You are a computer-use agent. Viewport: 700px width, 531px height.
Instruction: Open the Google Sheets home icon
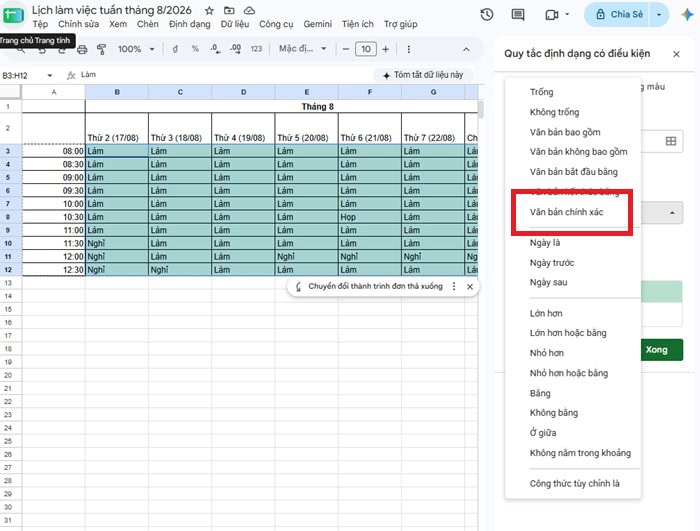point(13,15)
